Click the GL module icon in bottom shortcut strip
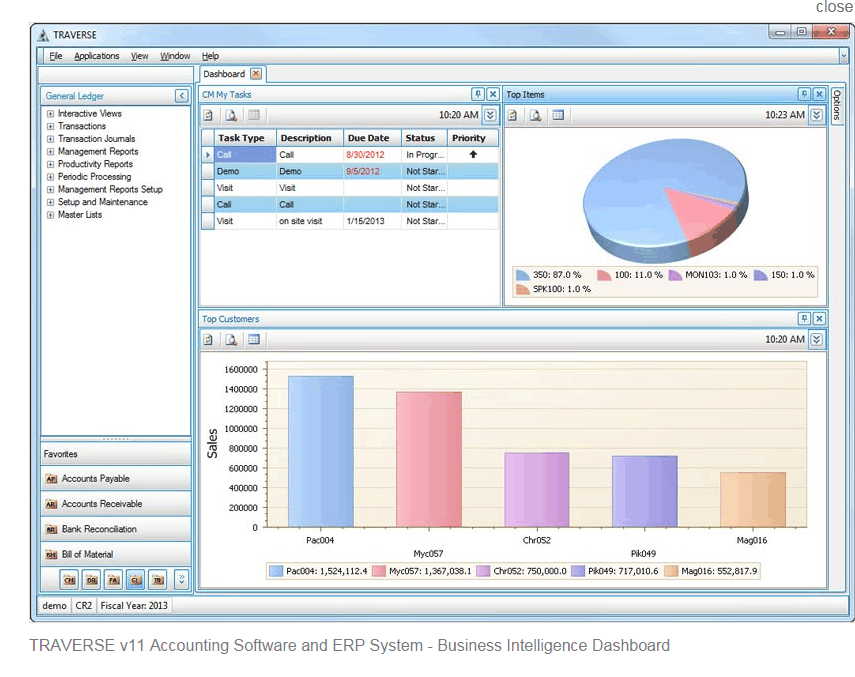The height and width of the screenshot is (677, 855). tap(136, 580)
